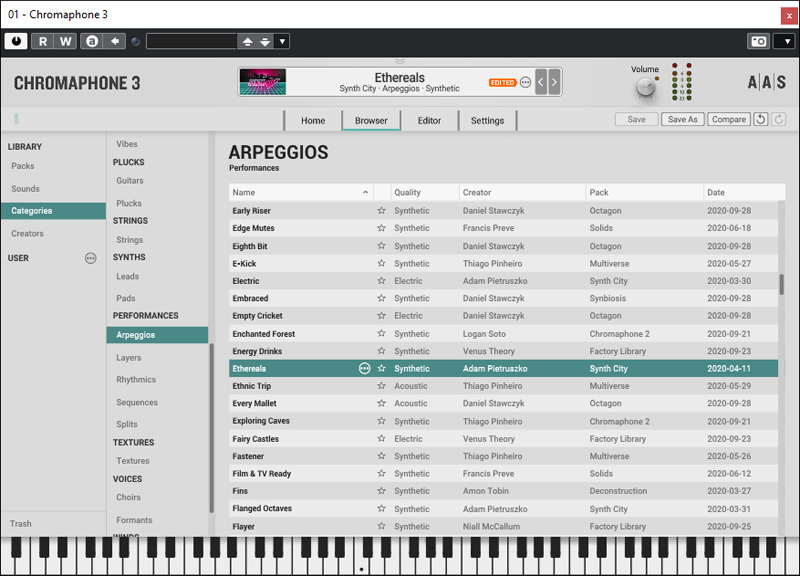The width and height of the screenshot is (800, 576).
Task: Open the USER section options icon
Action: tap(91, 258)
